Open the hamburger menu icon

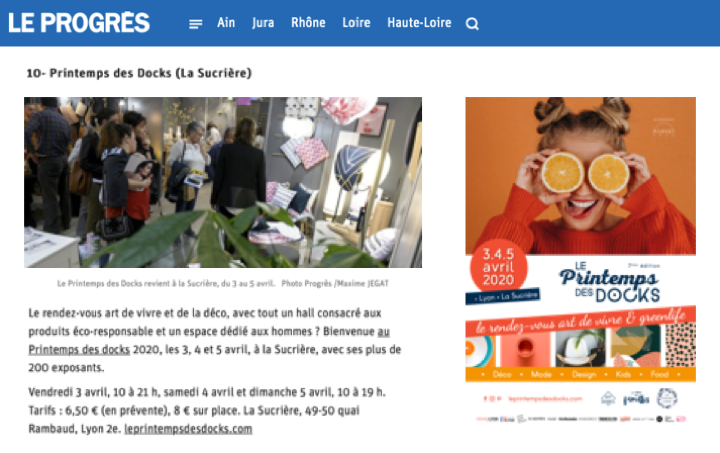point(196,24)
